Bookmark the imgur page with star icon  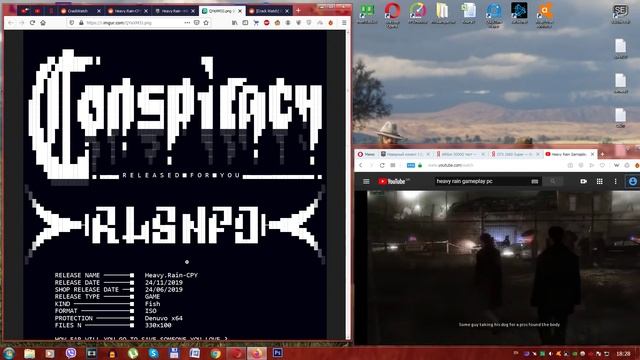point(206,23)
